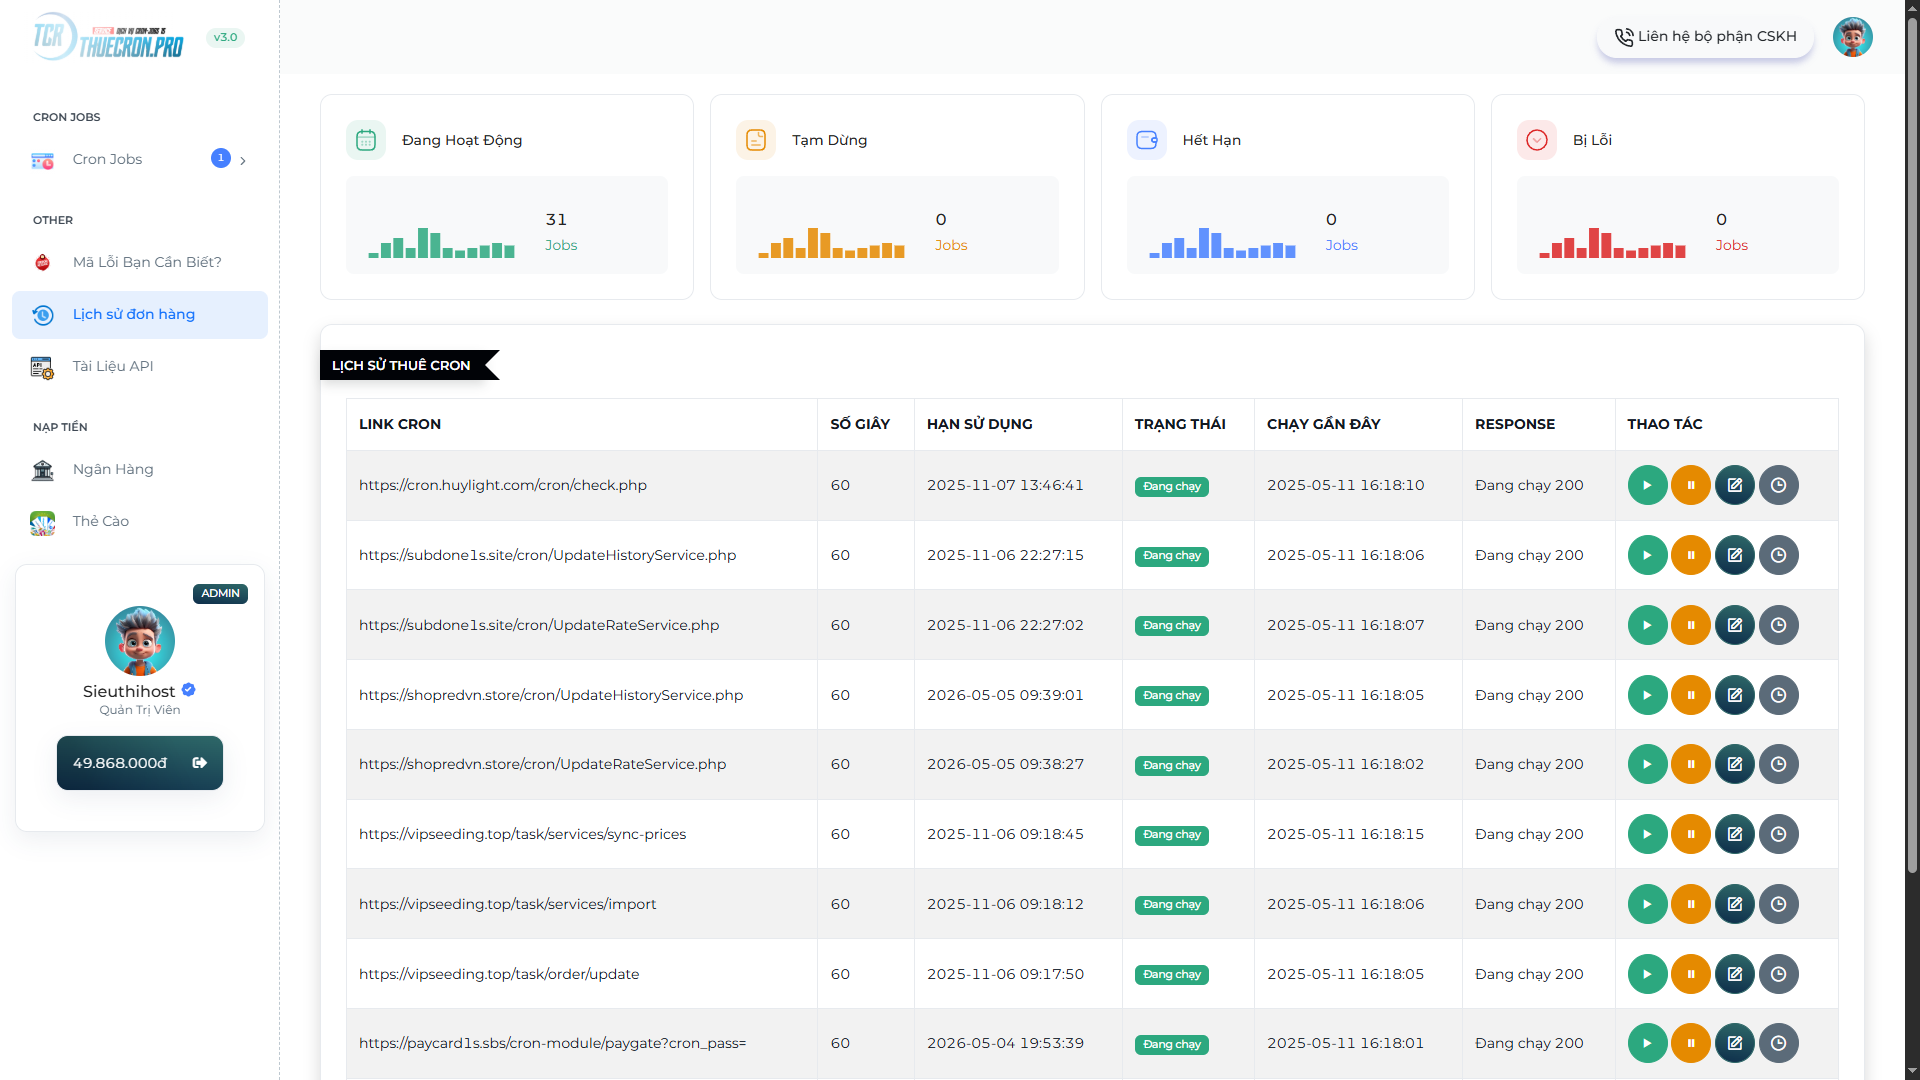
Task: Run the cron job for check.php using play icon
Action: pos(1647,485)
